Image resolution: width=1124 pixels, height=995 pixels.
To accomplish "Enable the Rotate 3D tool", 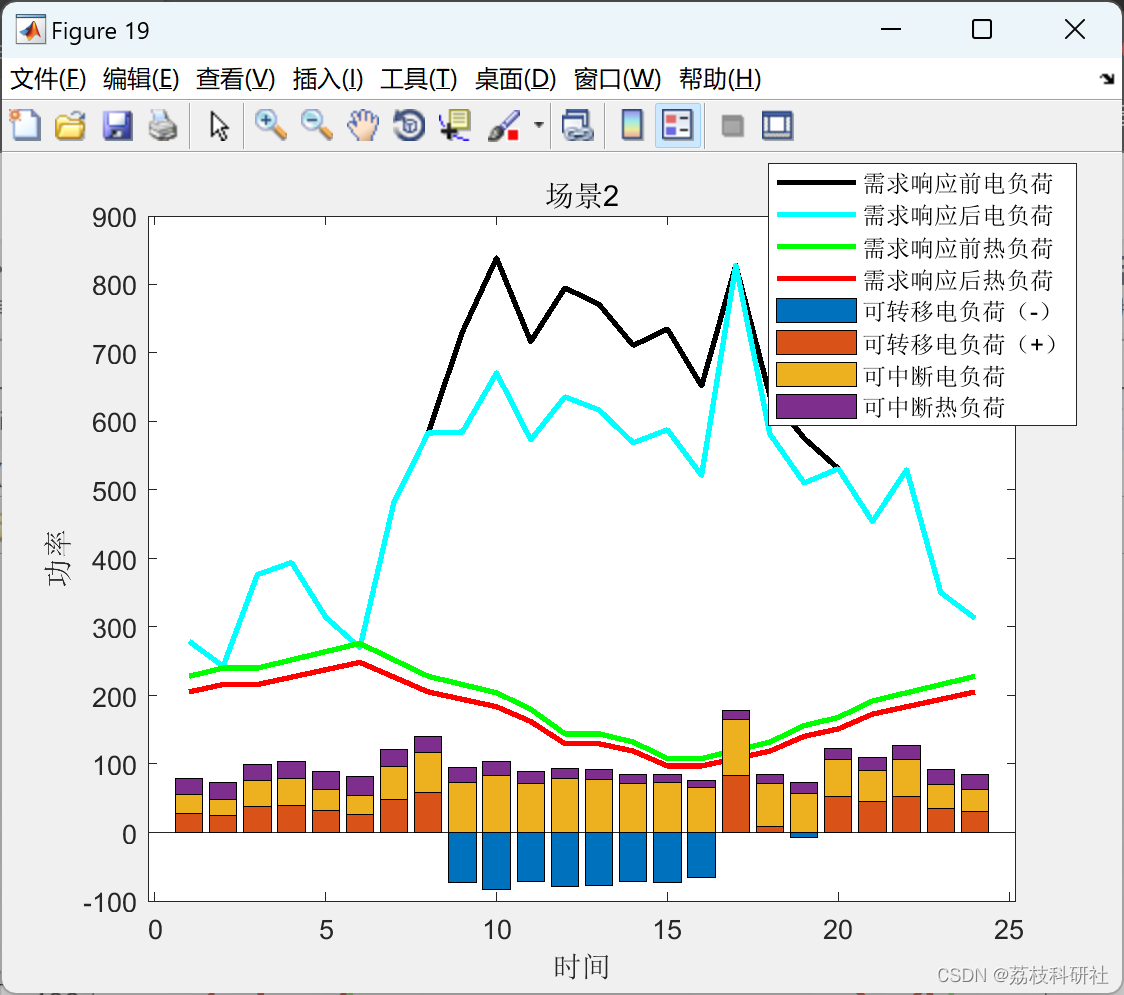I will 409,125.
